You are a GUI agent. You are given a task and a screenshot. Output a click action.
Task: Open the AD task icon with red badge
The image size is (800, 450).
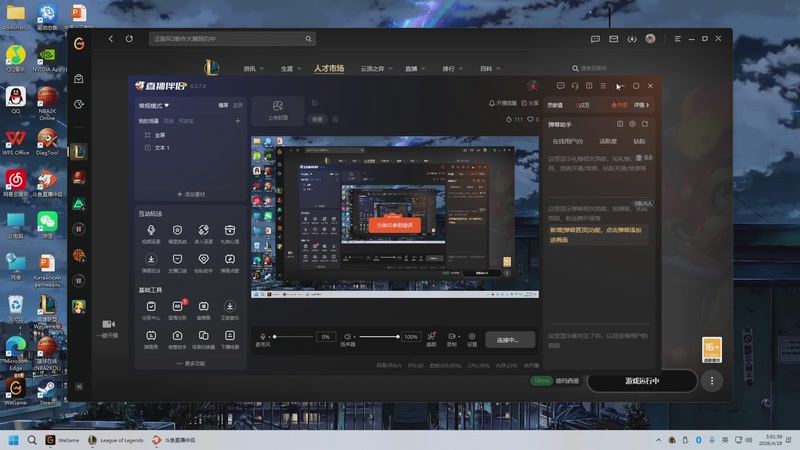(x=178, y=310)
